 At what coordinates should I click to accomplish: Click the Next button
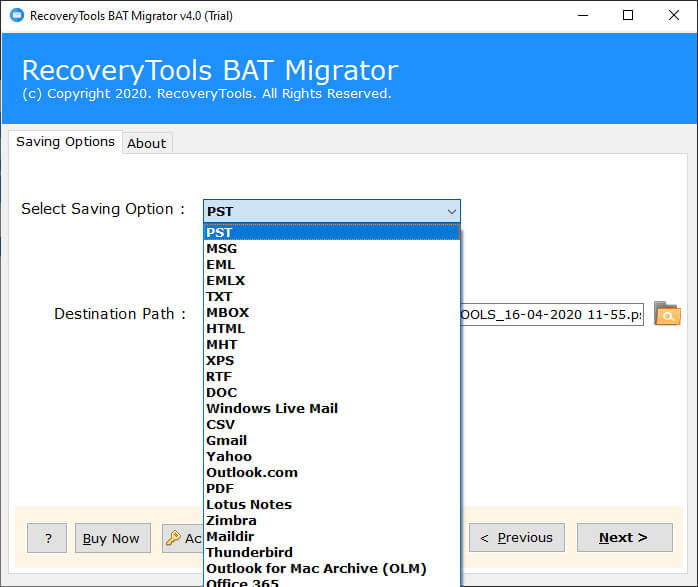624,538
